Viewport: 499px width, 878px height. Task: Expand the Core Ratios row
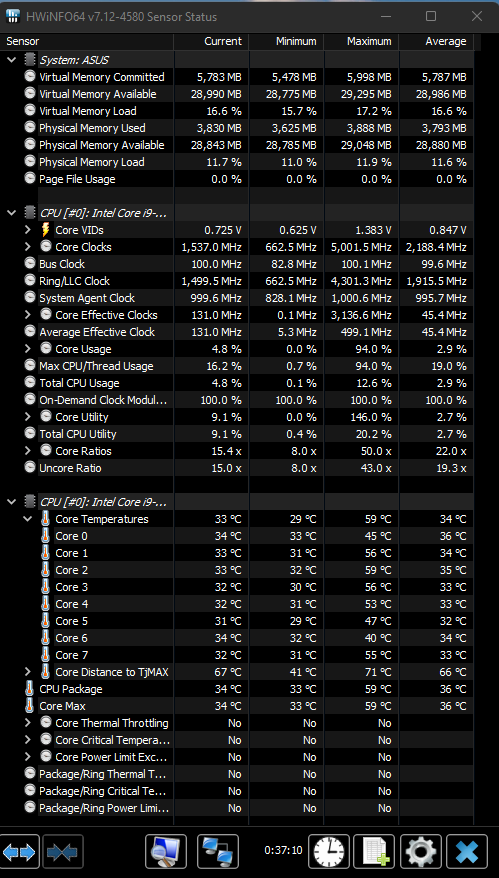(28, 451)
